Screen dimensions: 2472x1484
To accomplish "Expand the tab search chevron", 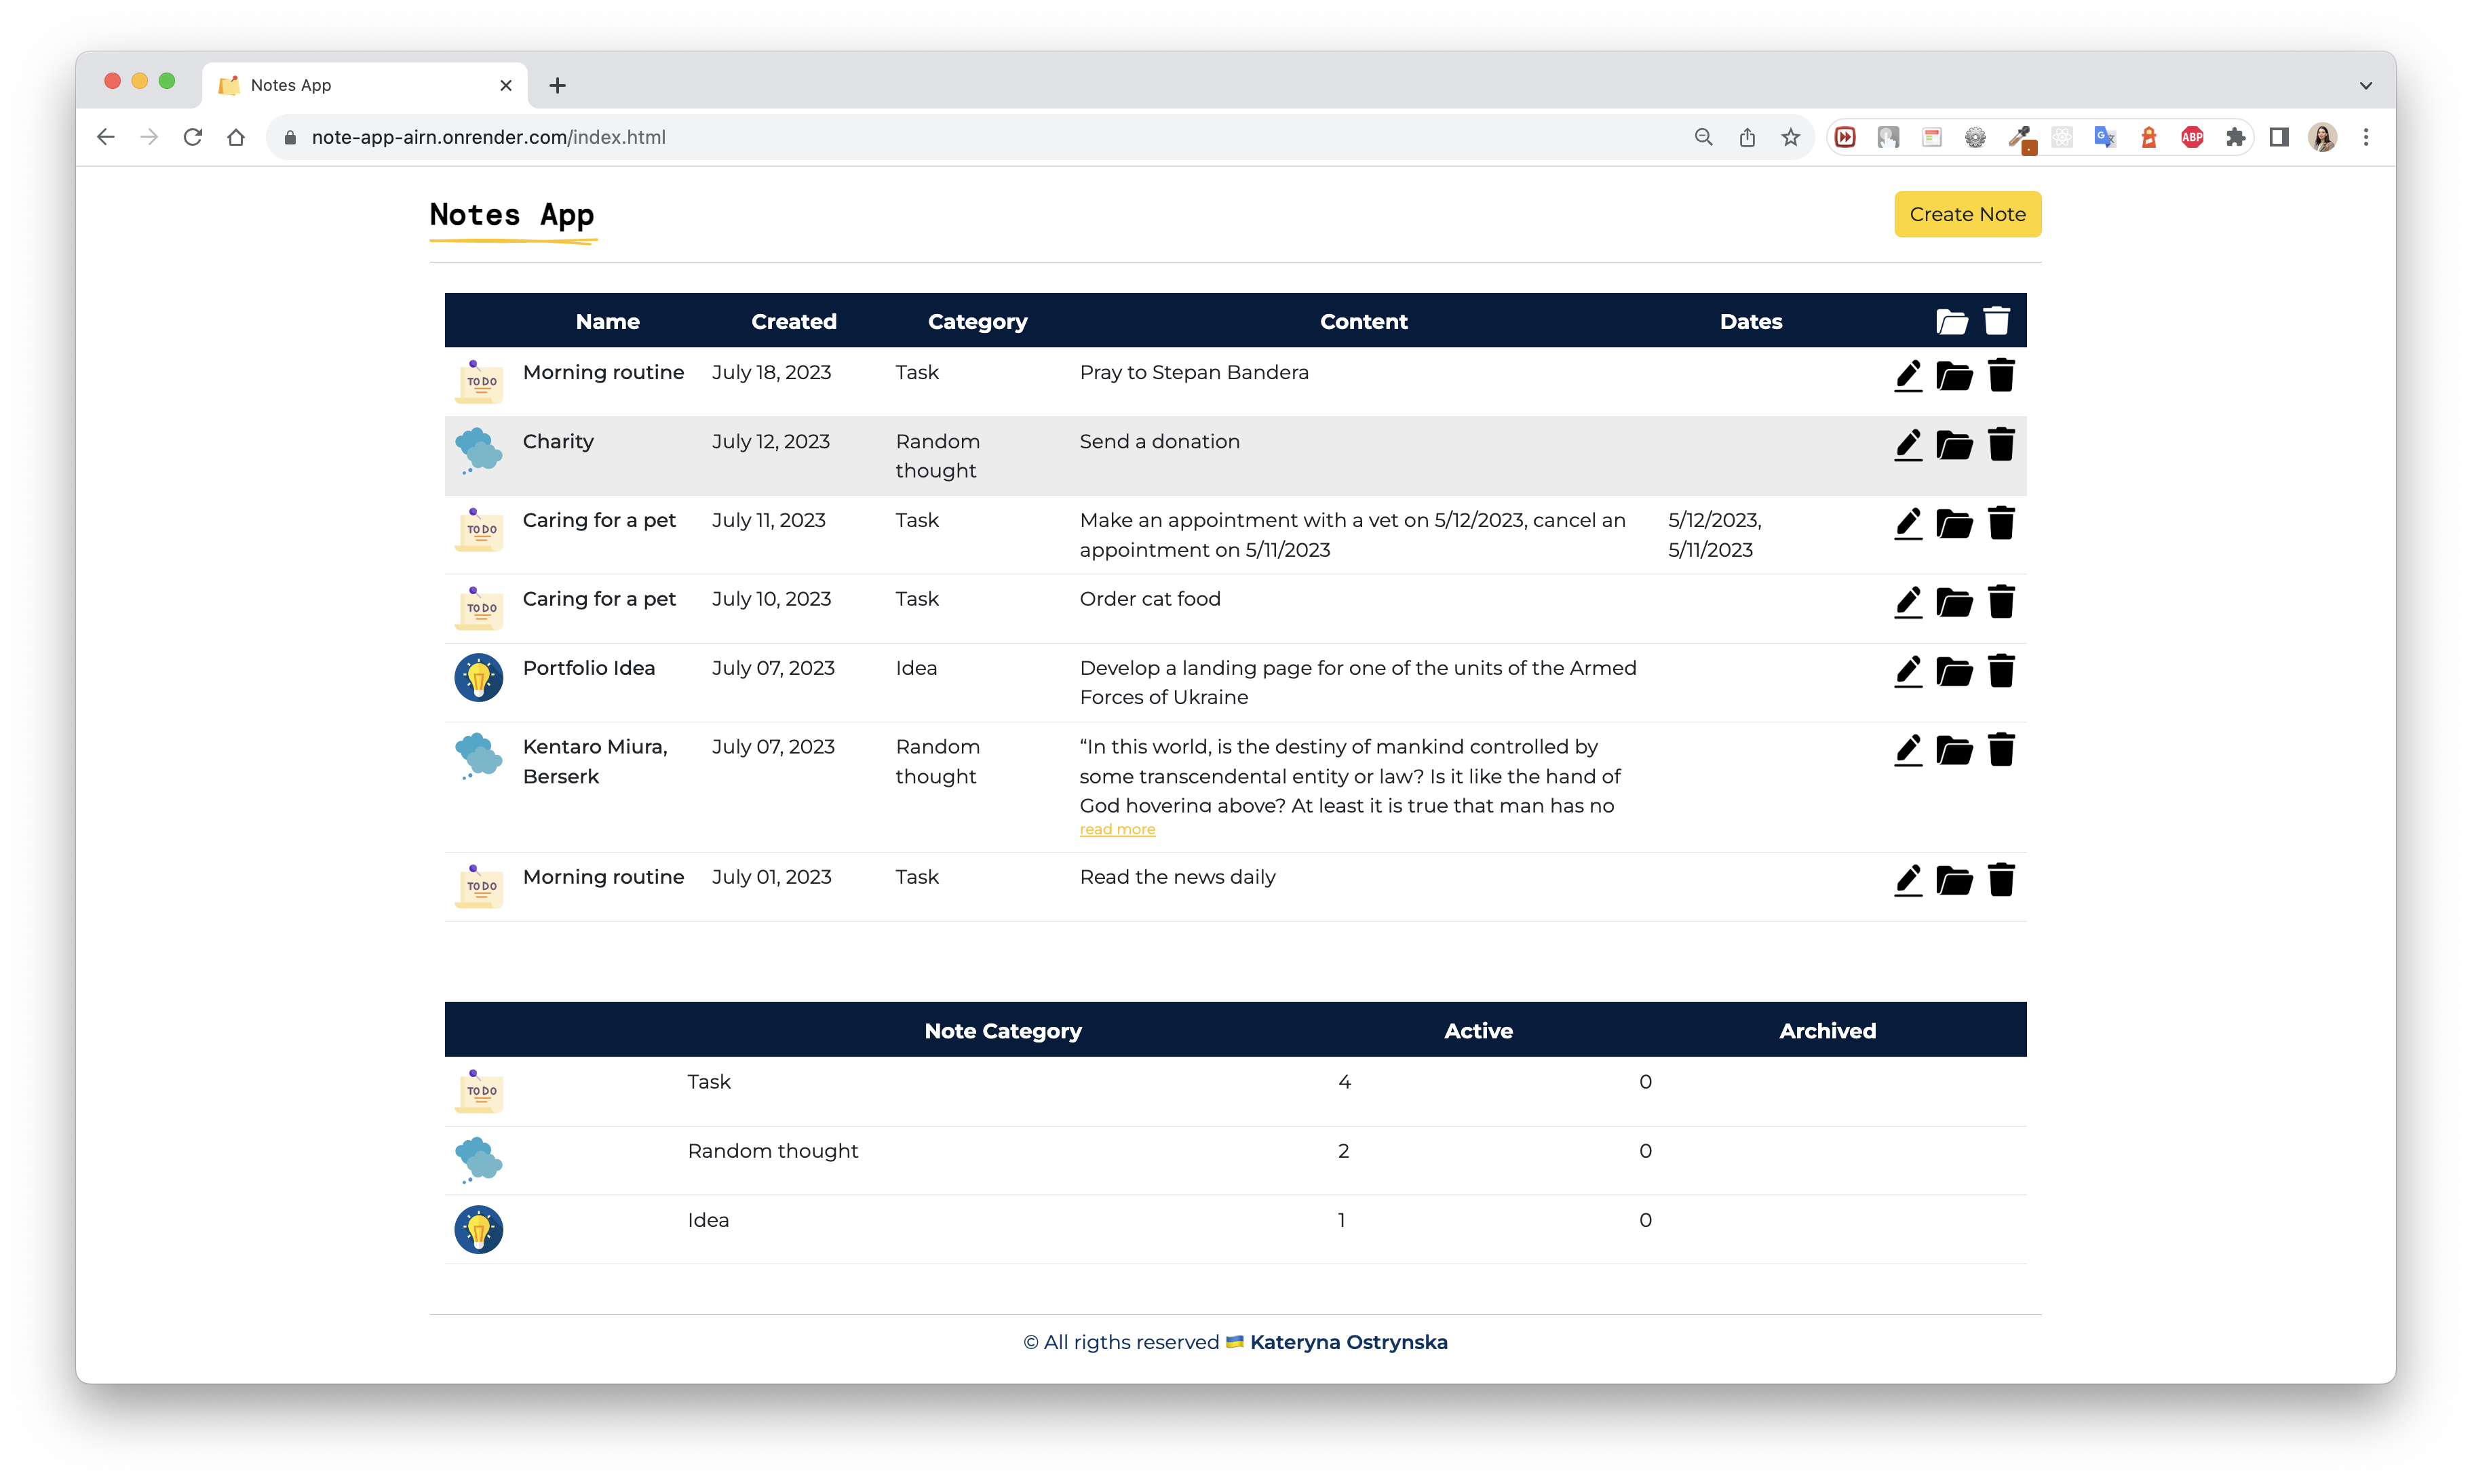I will point(2365,86).
